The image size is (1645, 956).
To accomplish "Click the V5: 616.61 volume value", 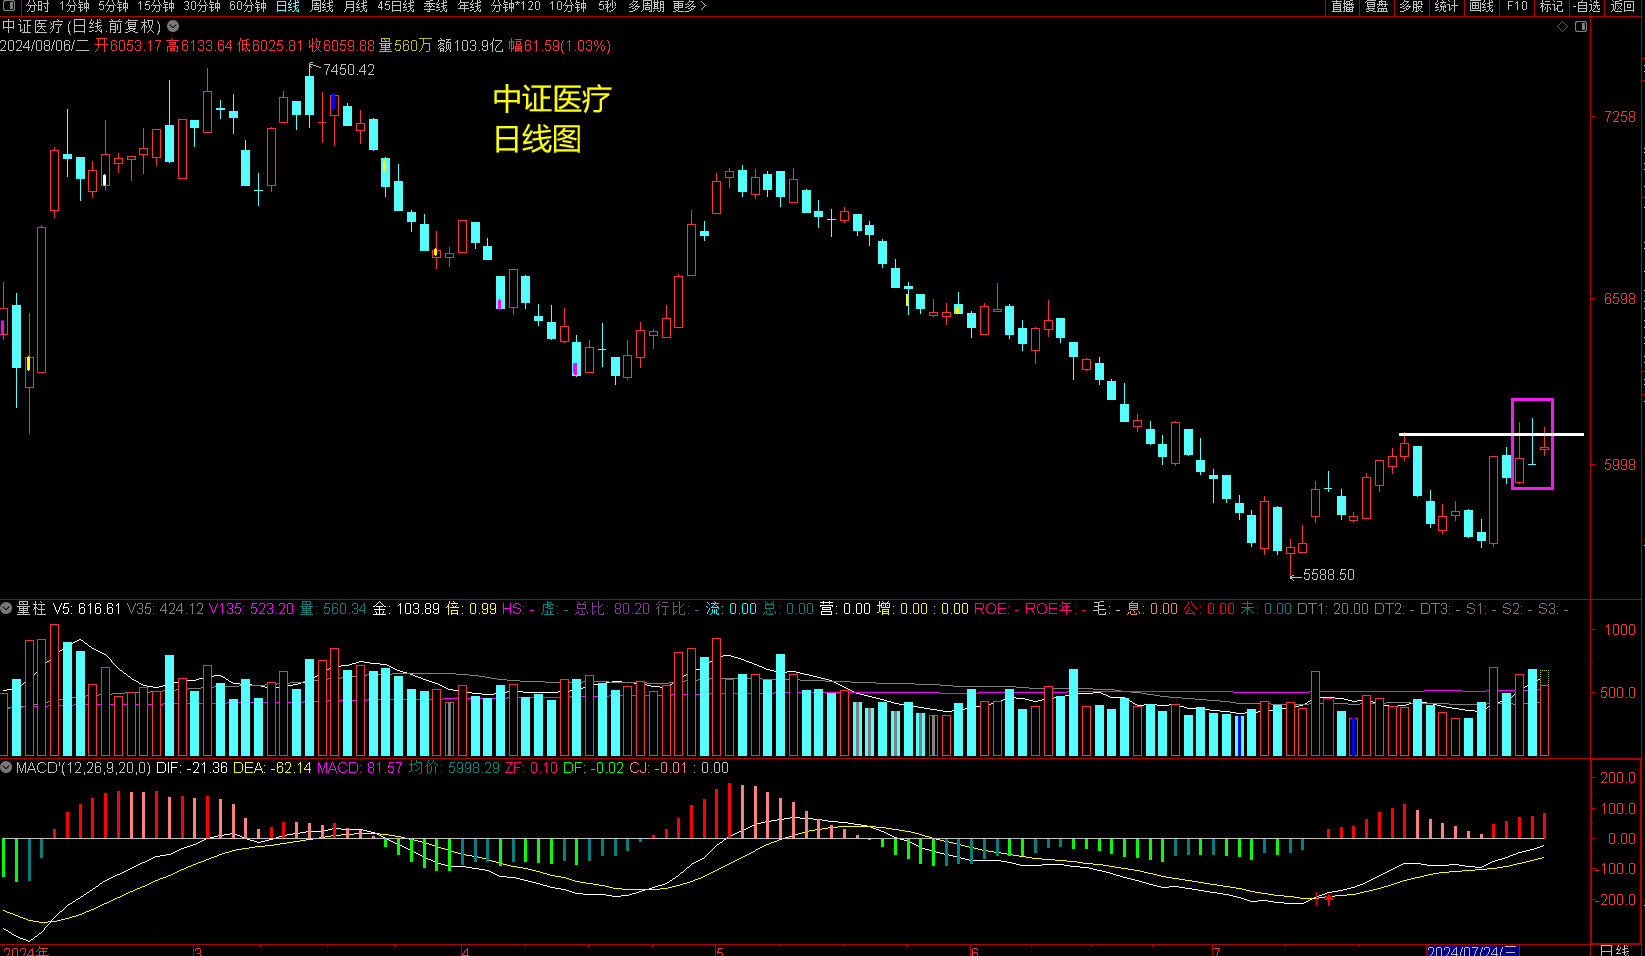I will click(87, 608).
